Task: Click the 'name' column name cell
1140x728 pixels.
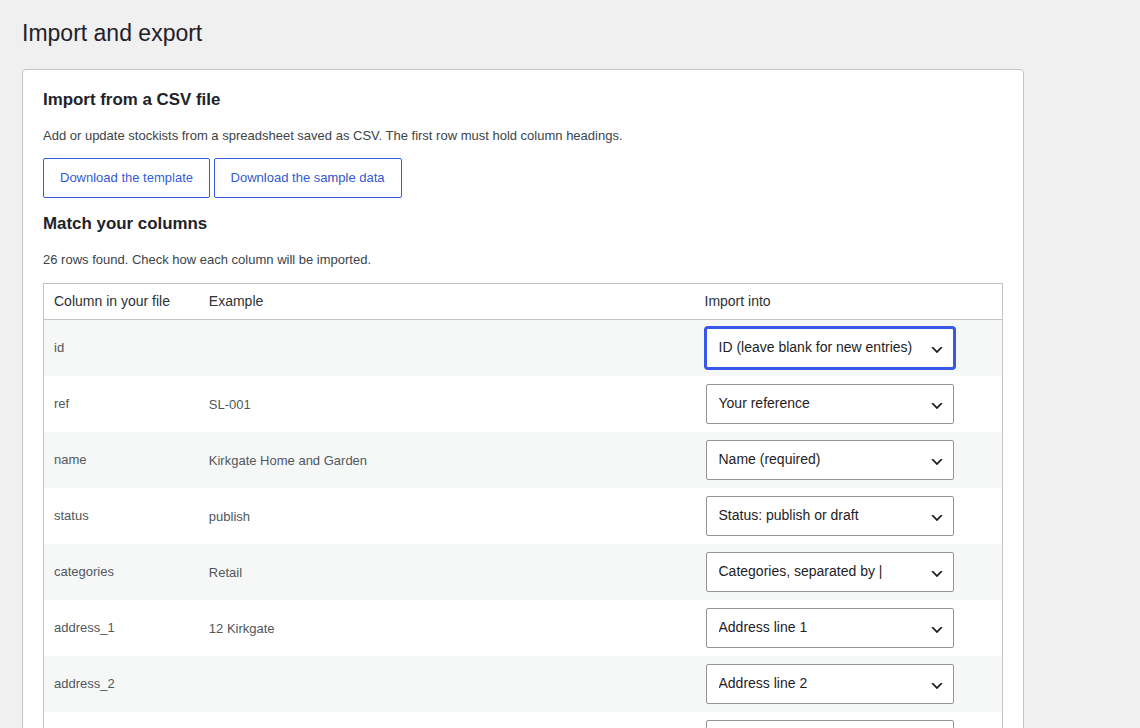Action: (70, 460)
